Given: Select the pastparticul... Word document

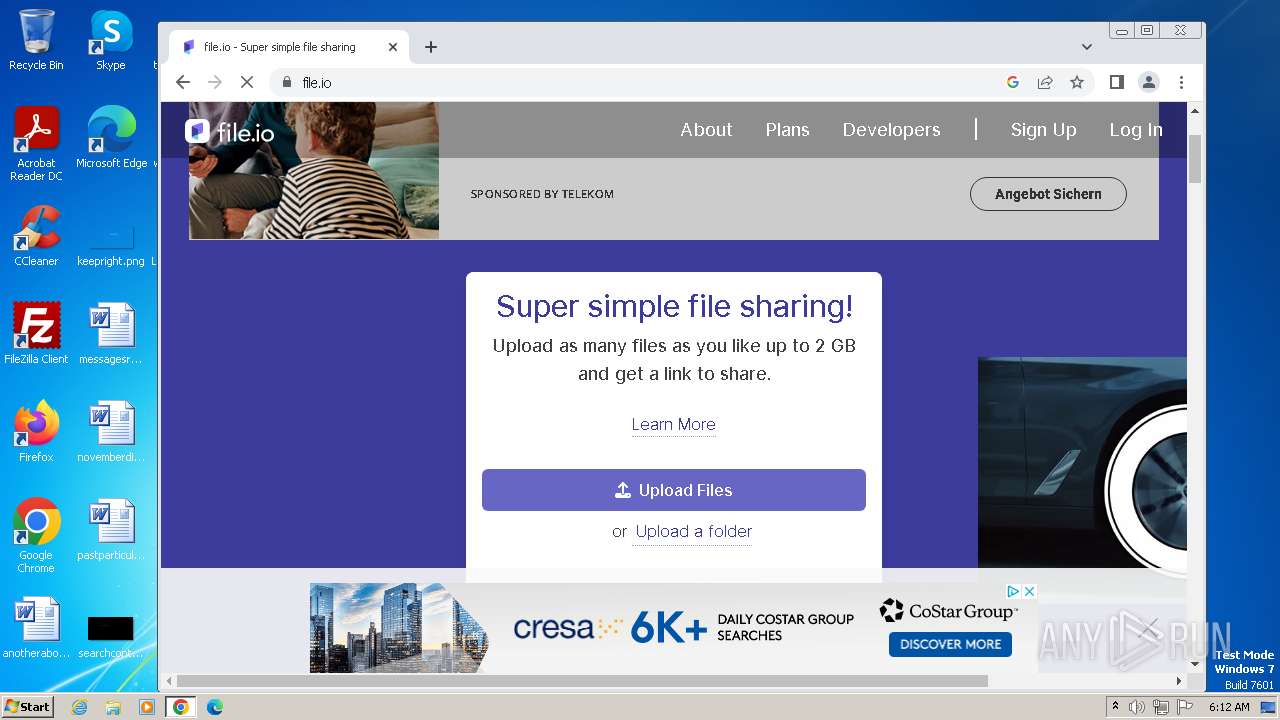Looking at the screenshot, I should pos(111,530).
